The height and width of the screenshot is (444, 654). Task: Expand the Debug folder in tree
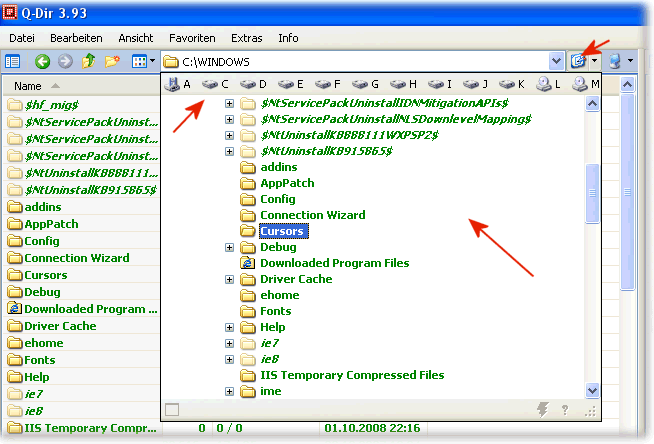[x=229, y=248]
